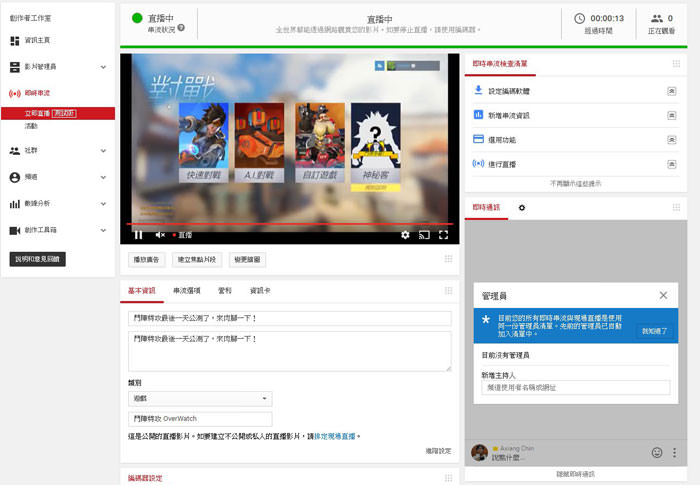Switch to the 資訊卡 tab

[x=260, y=291]
